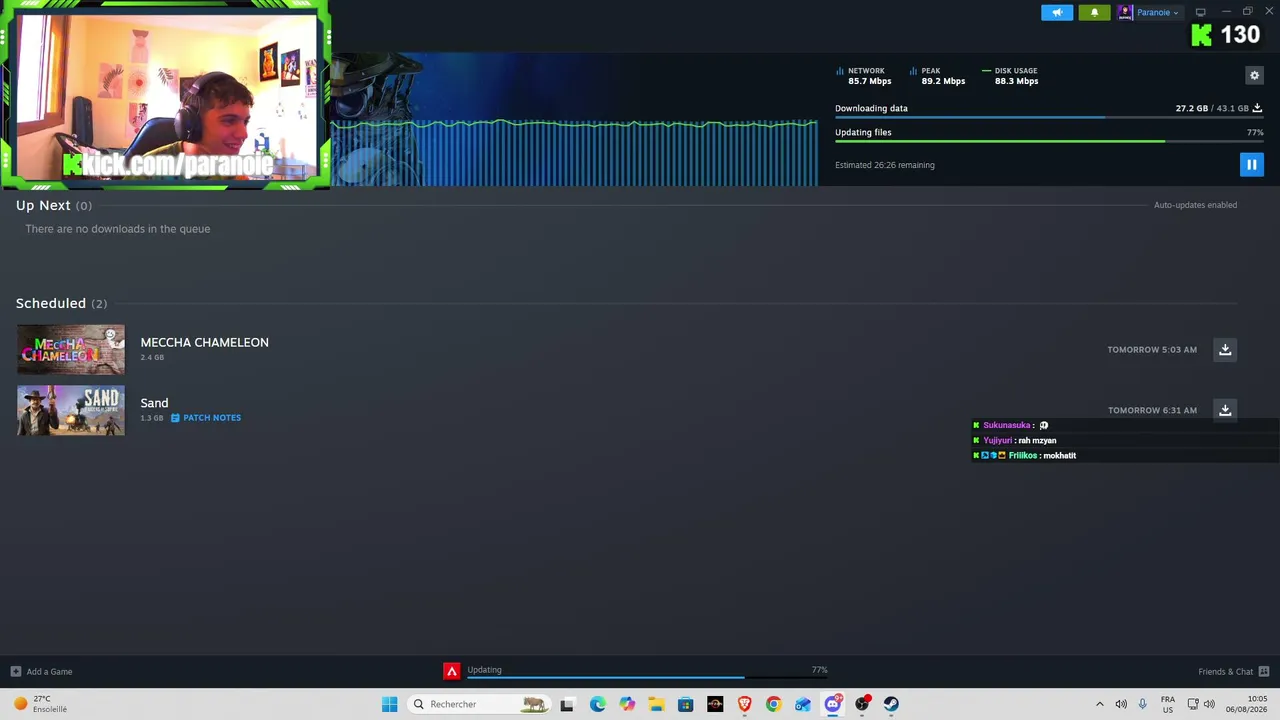Open Microsoft Edge from taskbar
1280x720 pixels.
point(597,704)
